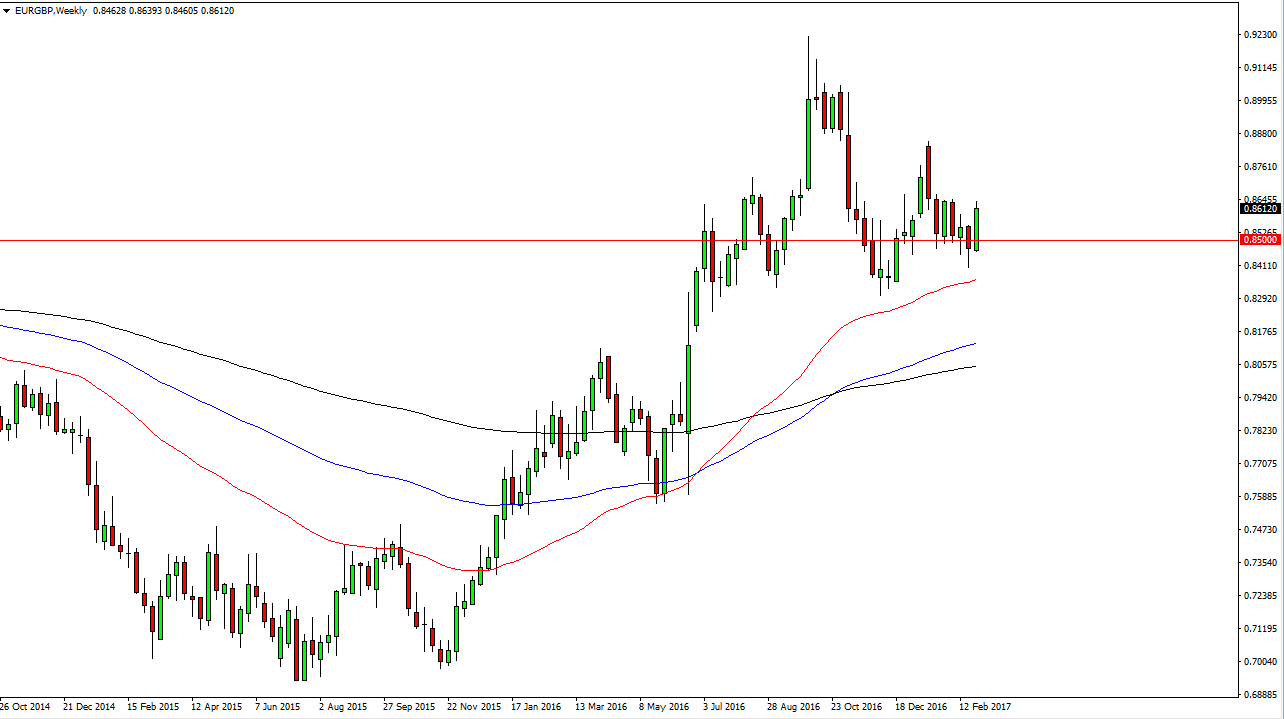Click the triangle arrow beside EURGBP,Weekly
This screenshot has width=1284, height=719.
point(7,9)
